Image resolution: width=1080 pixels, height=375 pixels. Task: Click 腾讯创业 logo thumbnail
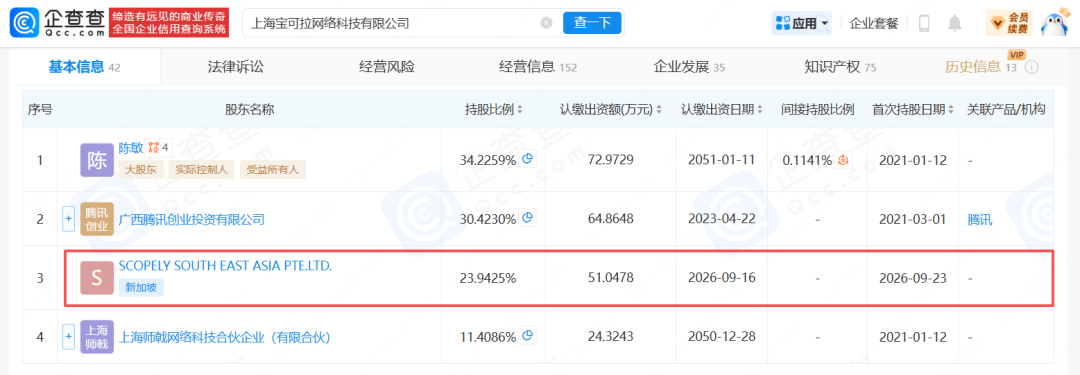click(96, 219)
